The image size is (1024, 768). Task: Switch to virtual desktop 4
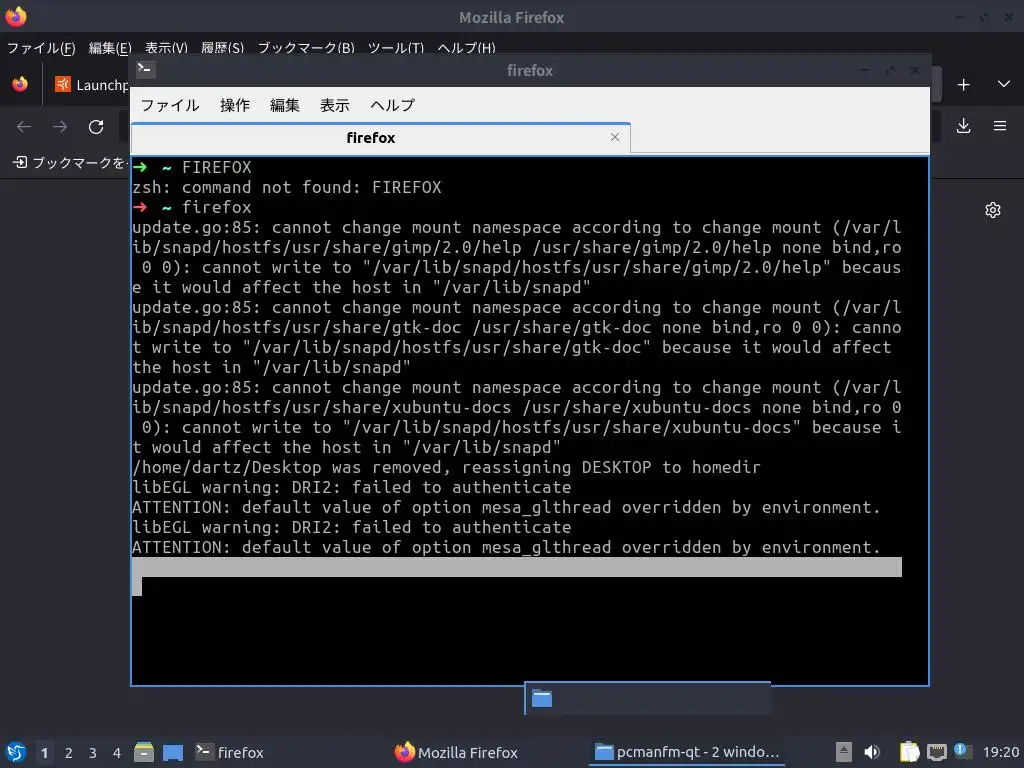point(117,753)
